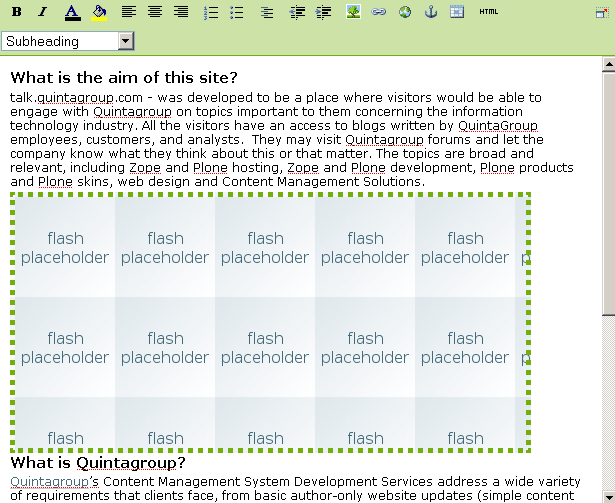Click the words 'Content Management Solutions.'
615x503 pixels.
[x=323, y=182]
